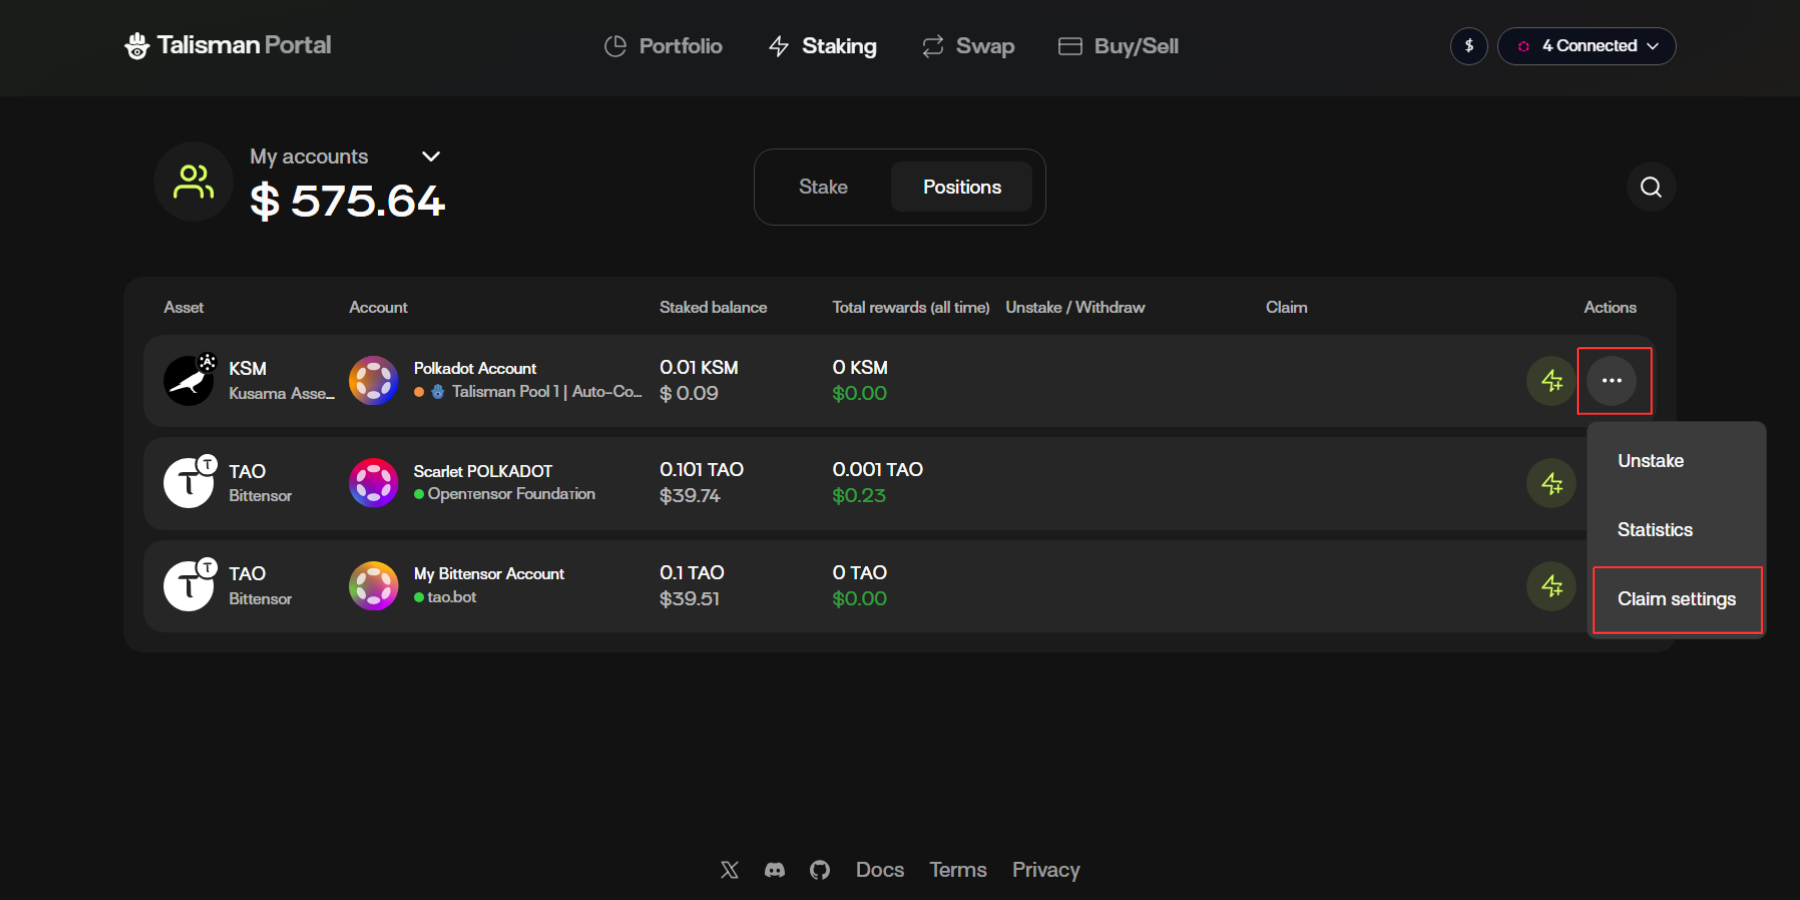The height and width of the screenshot is (900, 1800).
Task: Click the Talisman Portal logo
Action: pyautogui.click(x=228, y=46)
